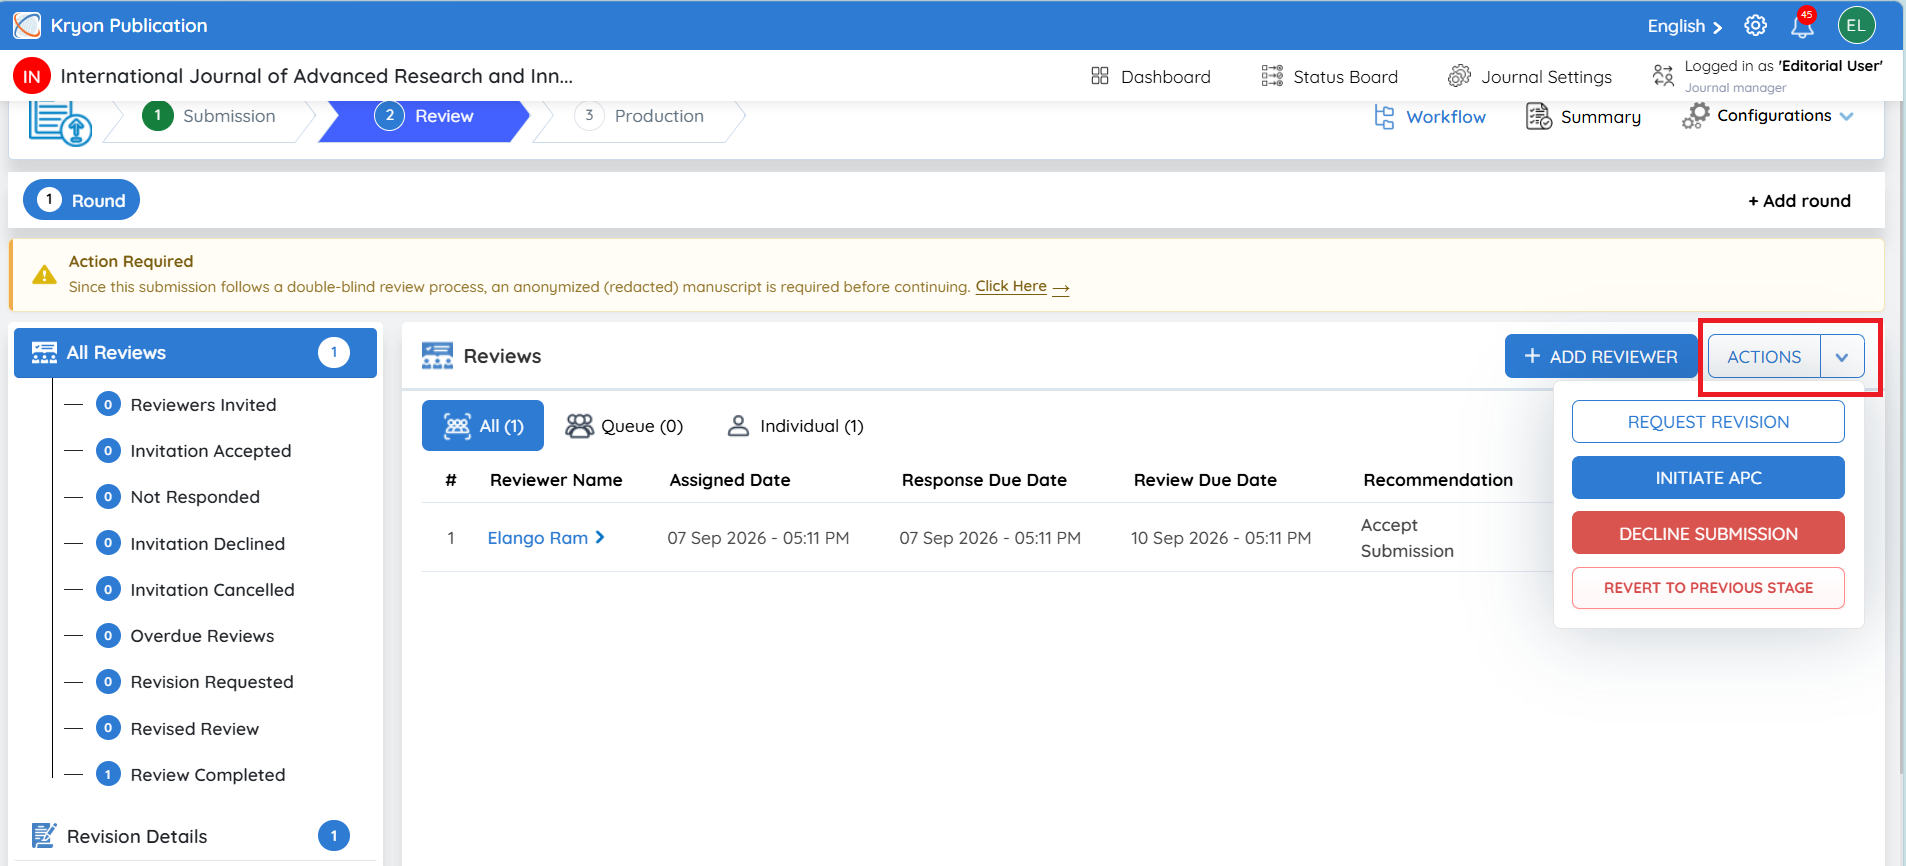Click the Summary document icon

pyautogui.click(x=1538, y=117)
